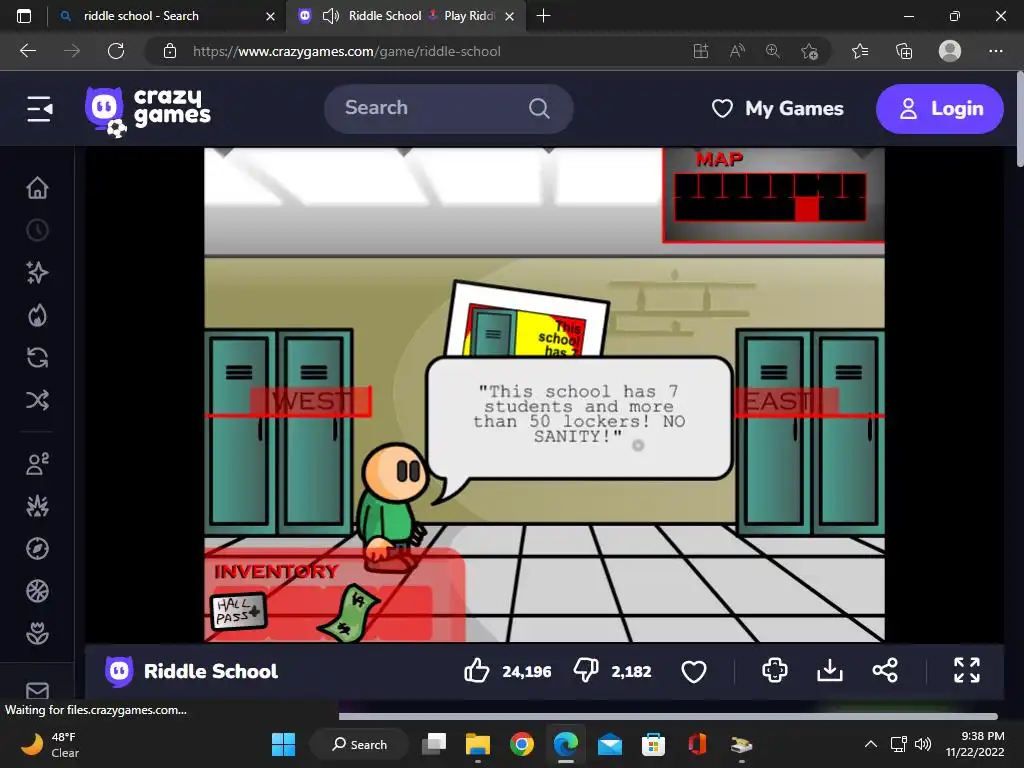Like Riddle School with thumbs up
The width and height of the screenshot is (1024, 768).
click(476, 671)
